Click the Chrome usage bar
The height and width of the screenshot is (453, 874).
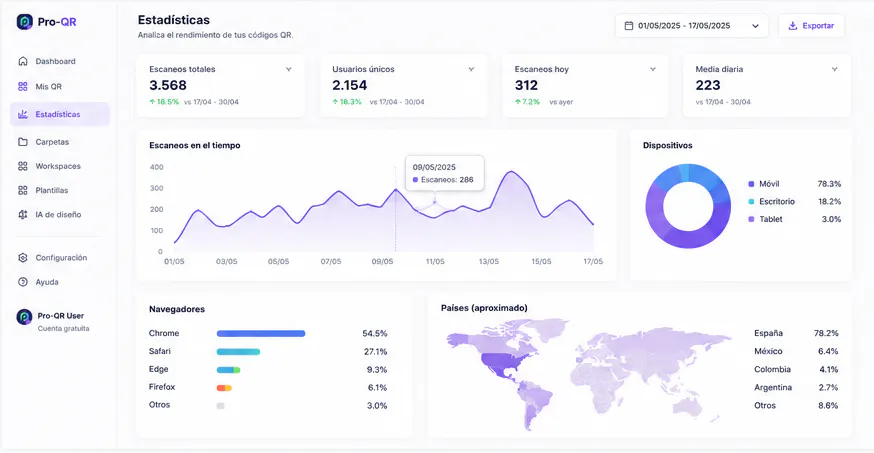point(261,334)
